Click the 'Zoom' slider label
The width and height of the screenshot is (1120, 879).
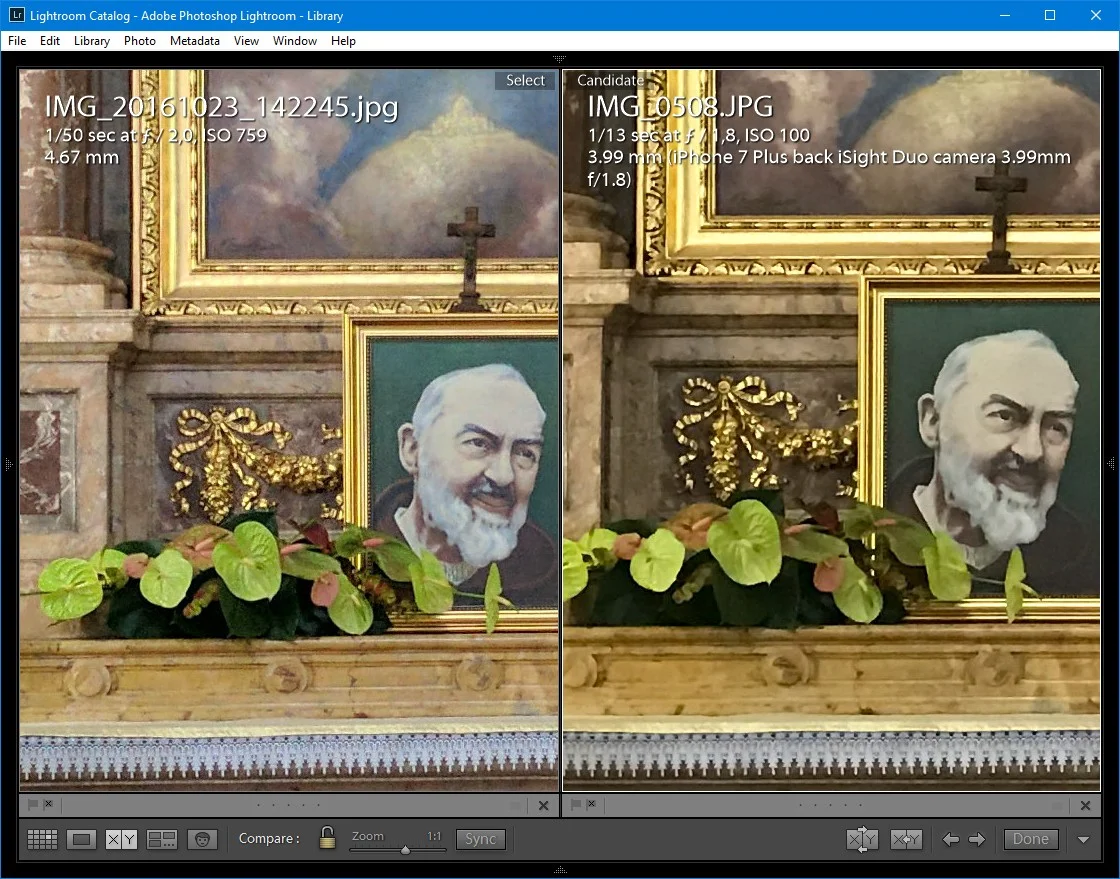(x=368, y=835)
